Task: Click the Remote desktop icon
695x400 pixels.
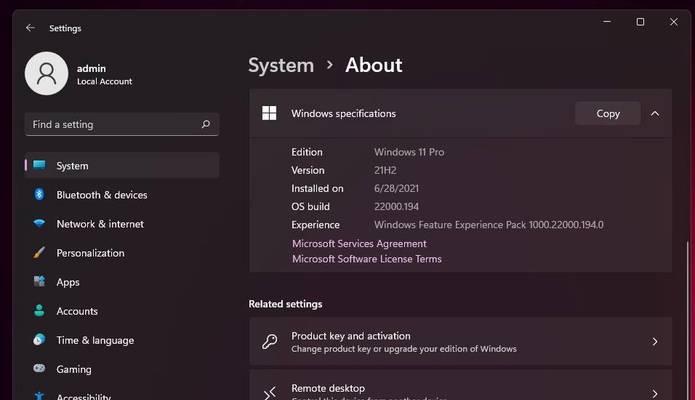Action: (x=269, y=393)
